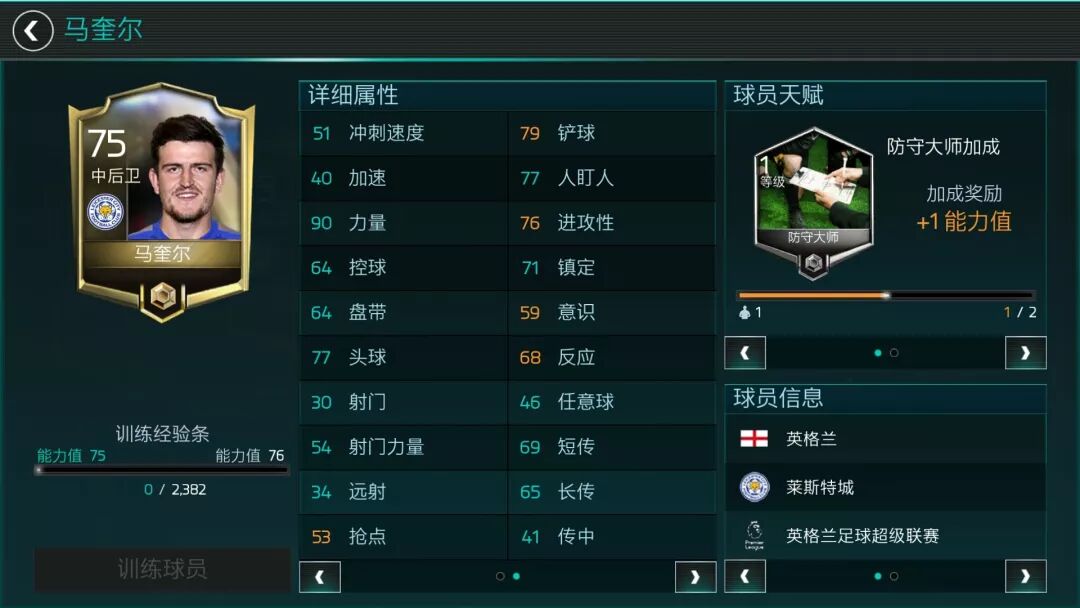Viewport: 1080px width, 608px height.
Task: Click the 训练球员 button
Action: point(163,569)
